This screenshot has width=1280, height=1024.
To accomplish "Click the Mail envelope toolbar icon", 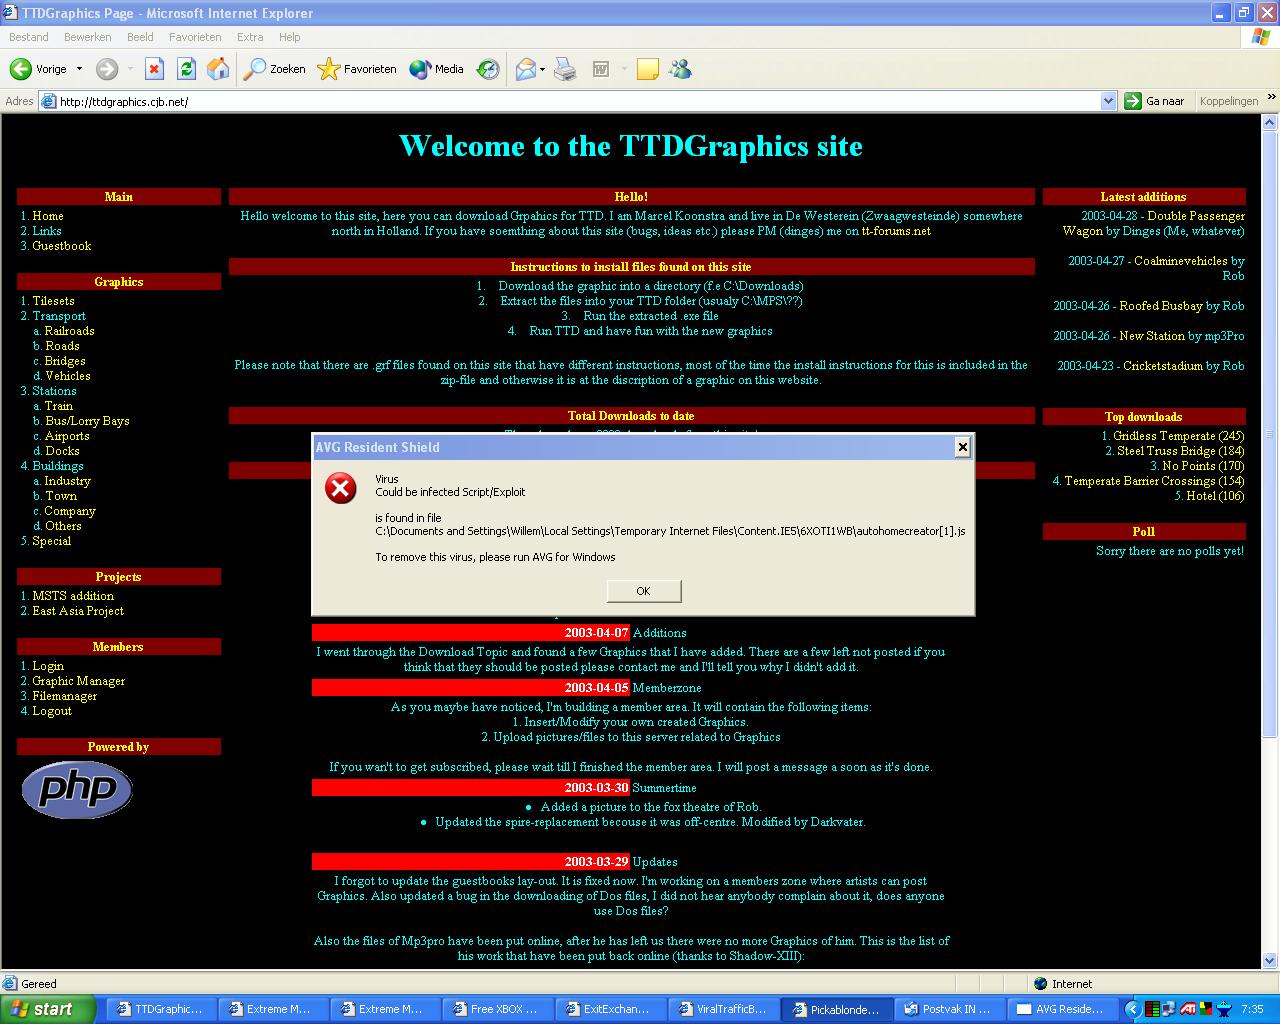I will tap(525, 69).
